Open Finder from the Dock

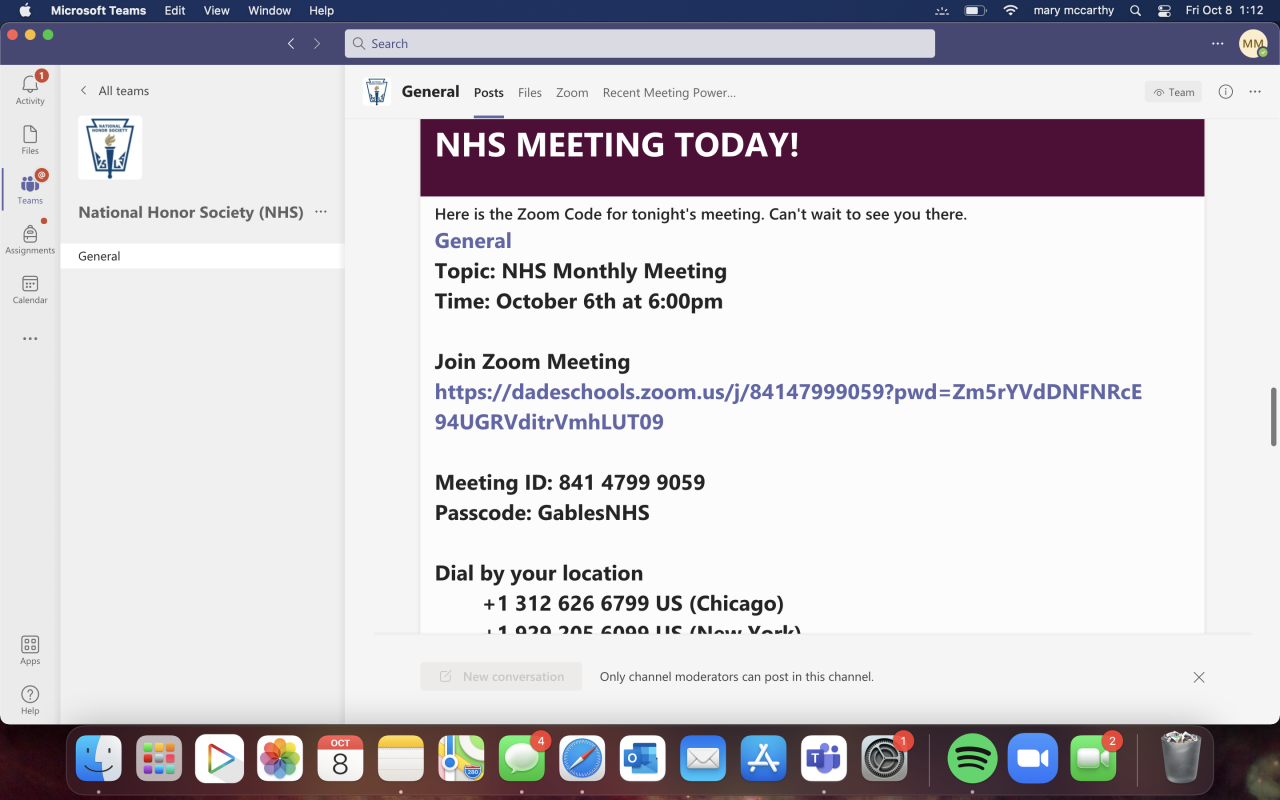pos(99,759)
